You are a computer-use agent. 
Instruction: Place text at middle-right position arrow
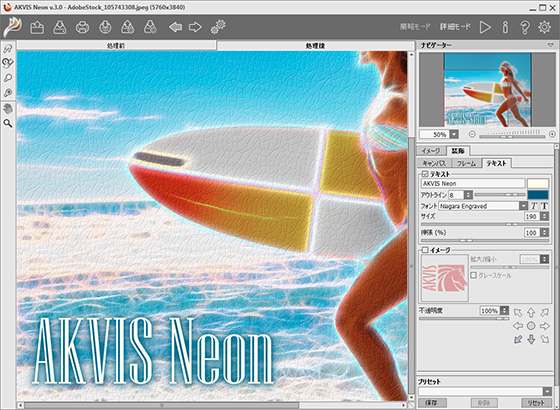click(x=544, y=326)
